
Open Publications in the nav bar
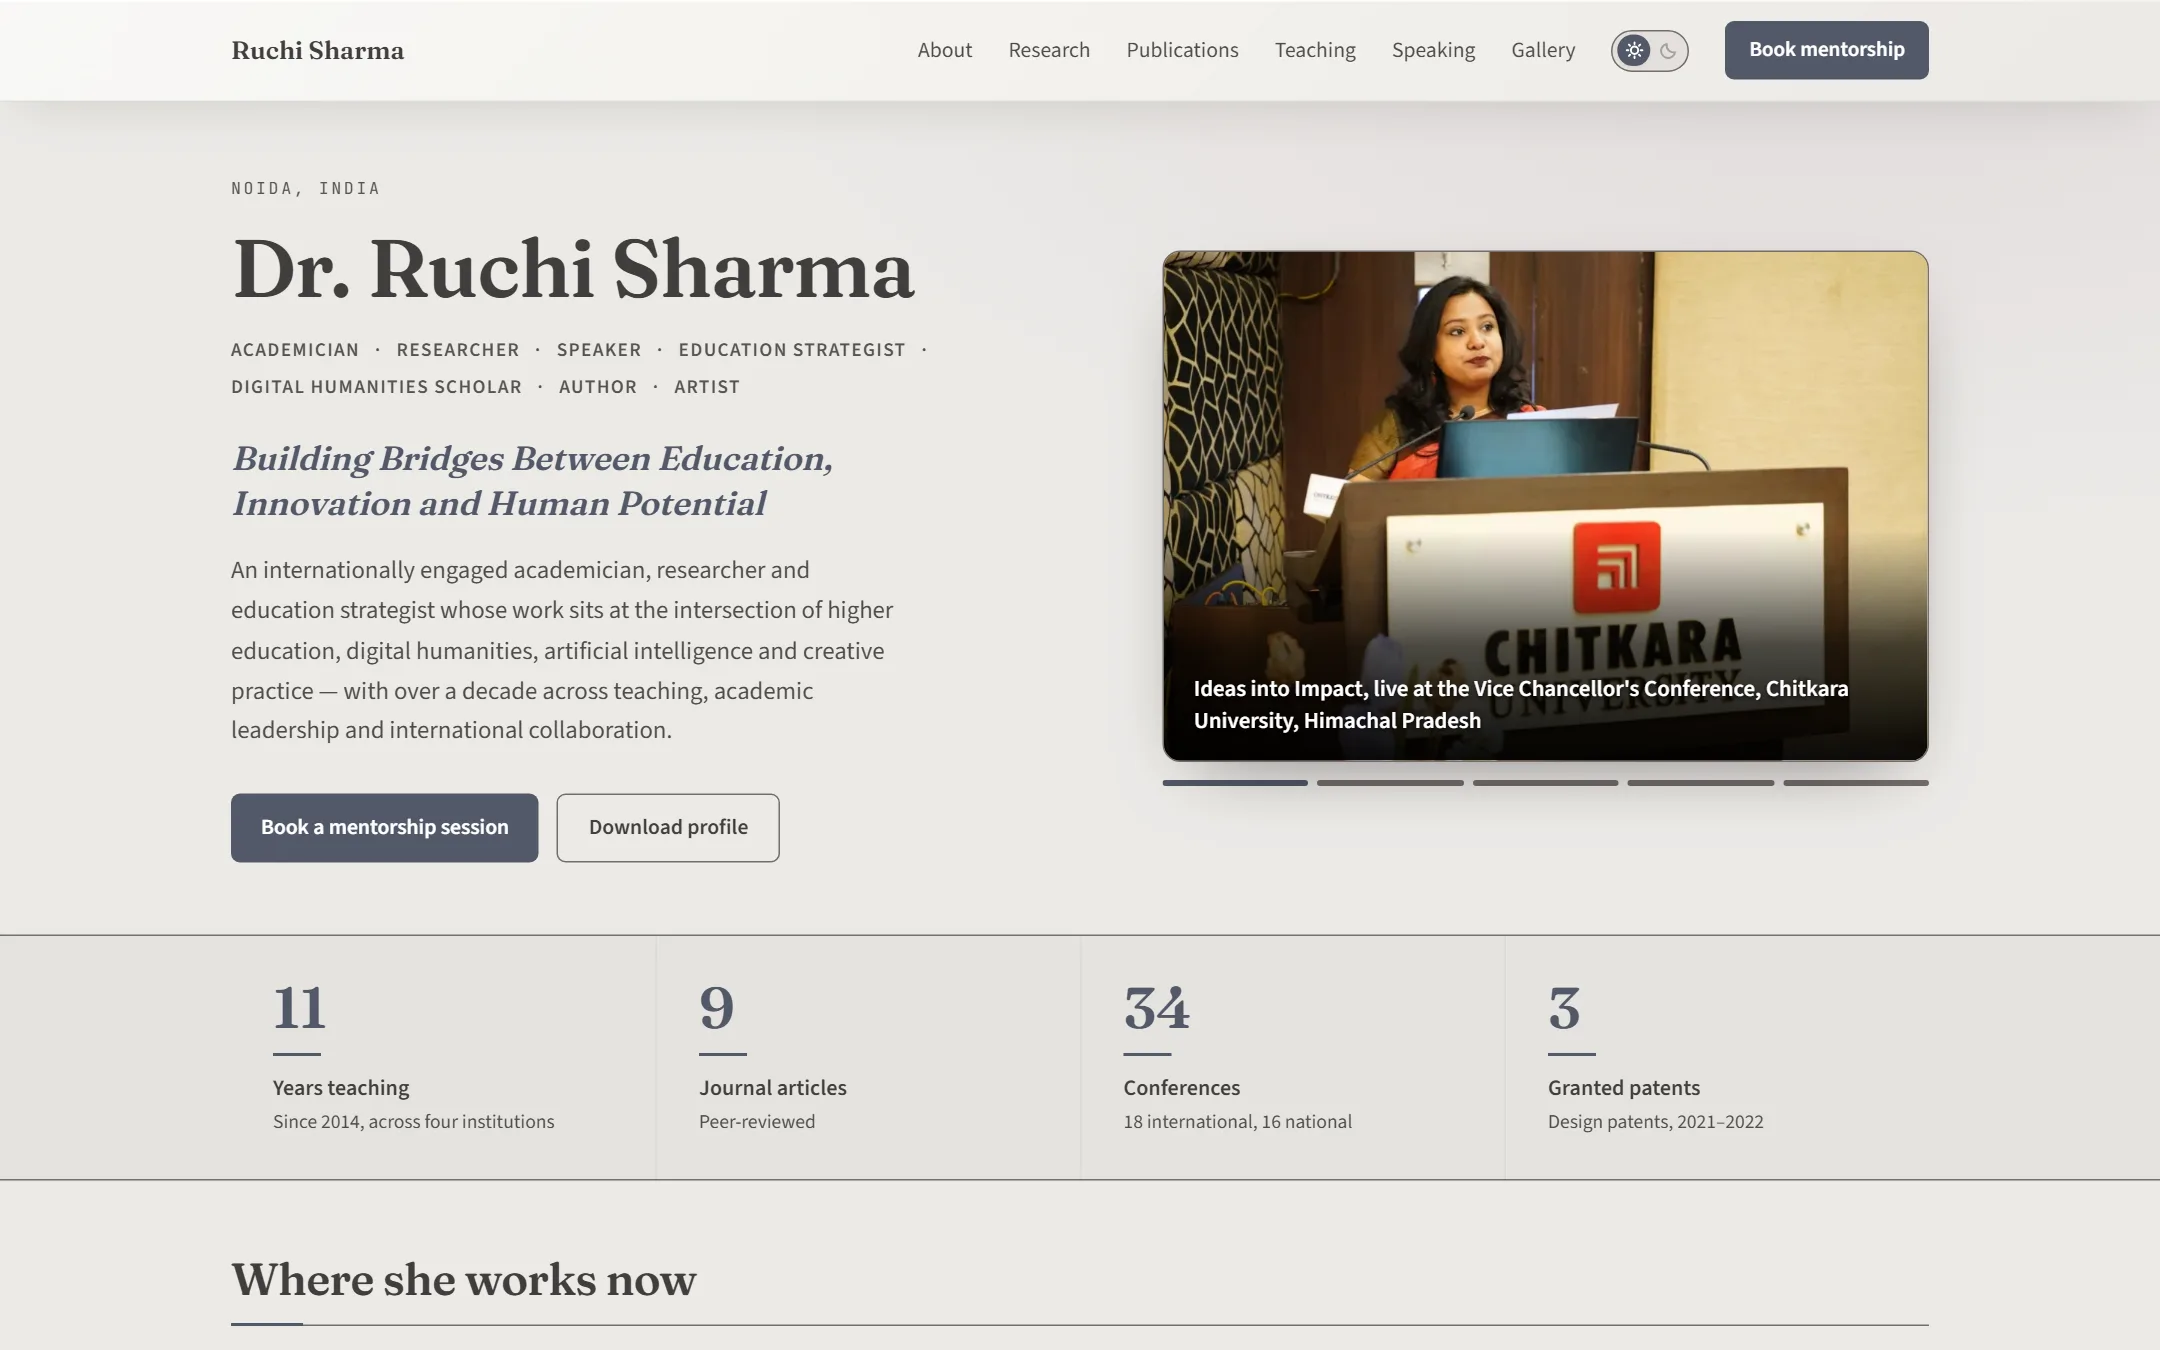1182,50
